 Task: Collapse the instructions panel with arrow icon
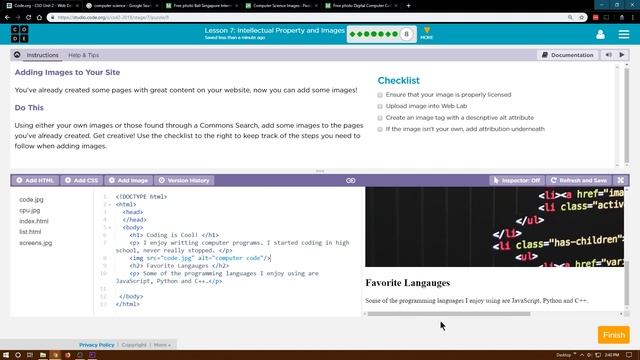[17, 55]
